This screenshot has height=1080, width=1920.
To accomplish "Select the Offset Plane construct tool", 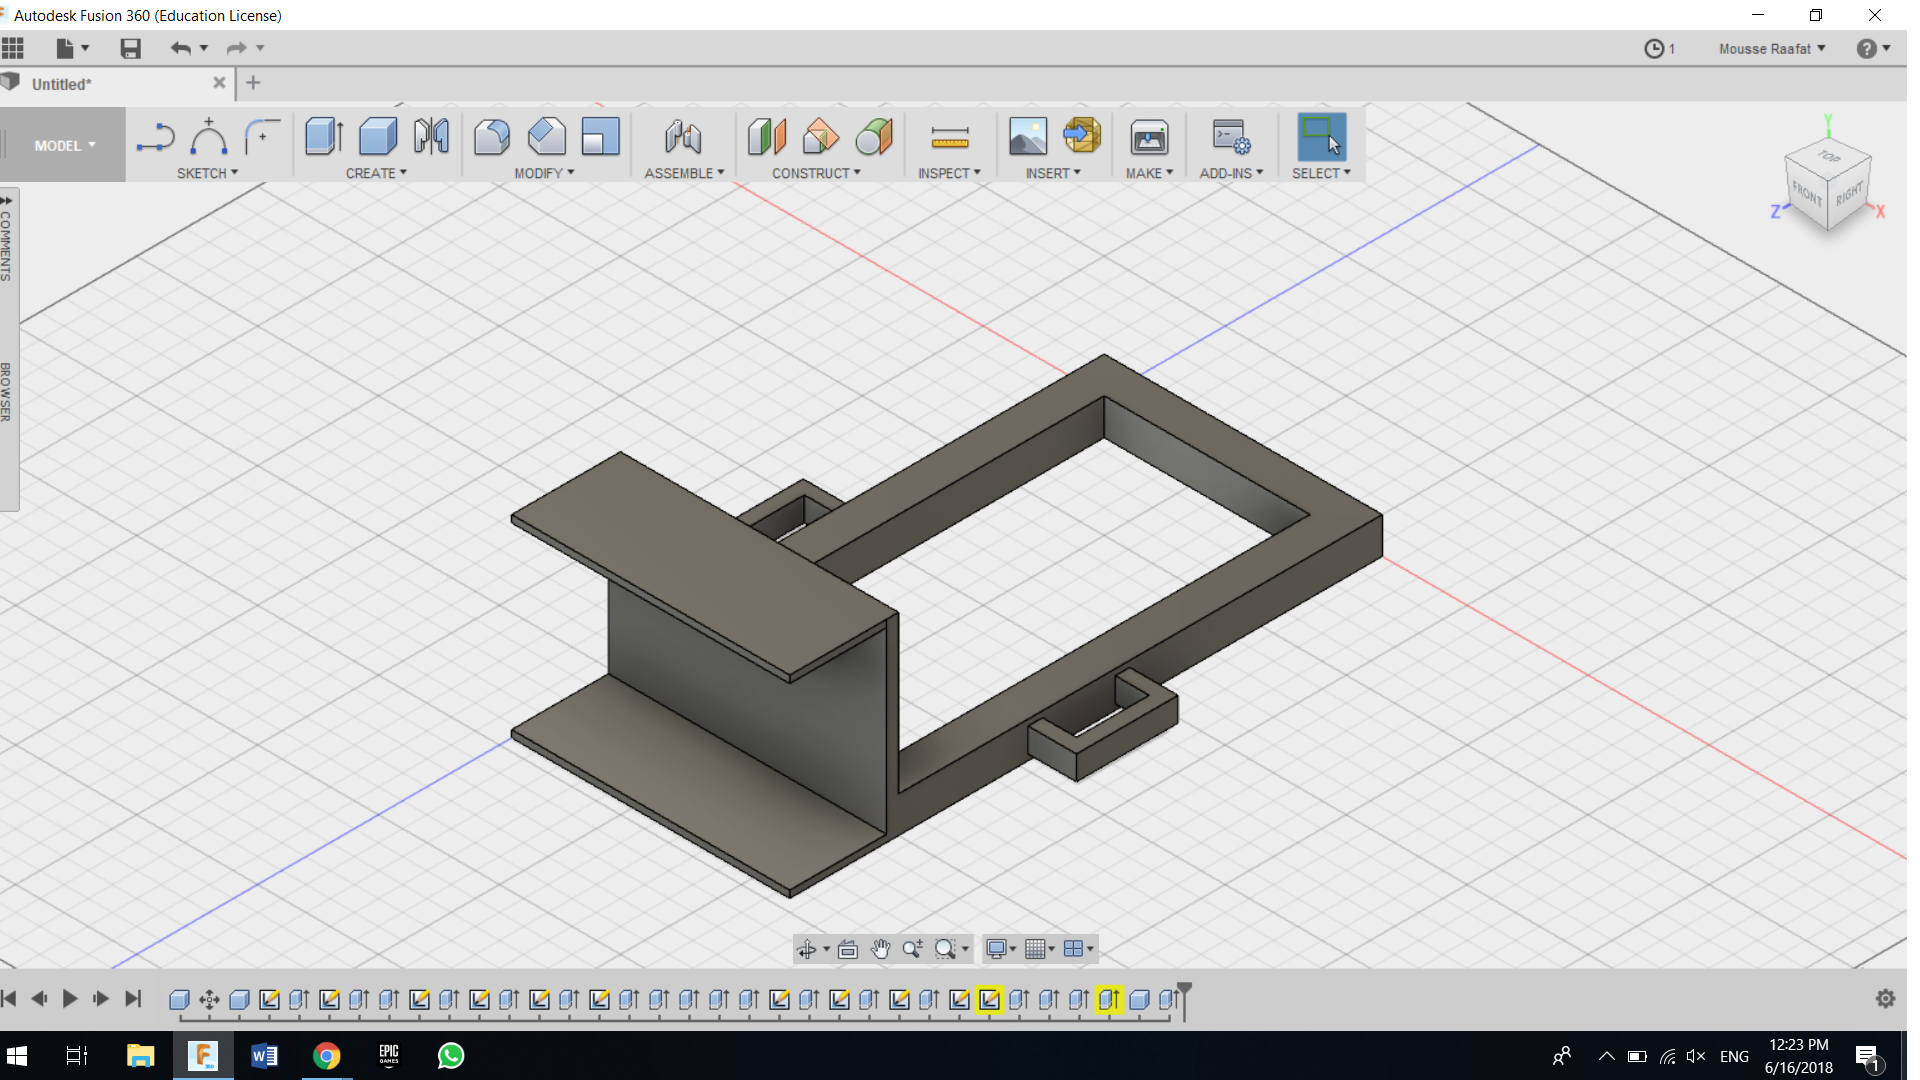I will point(767,137).
